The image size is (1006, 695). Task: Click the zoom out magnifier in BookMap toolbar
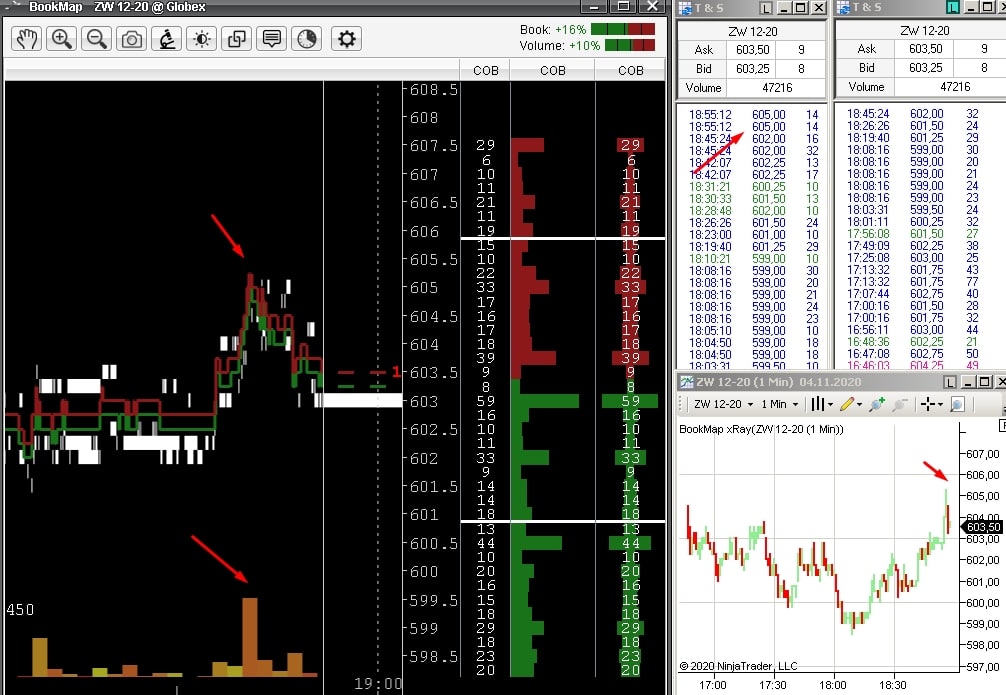pyautogui.click(x=96, y=39)
